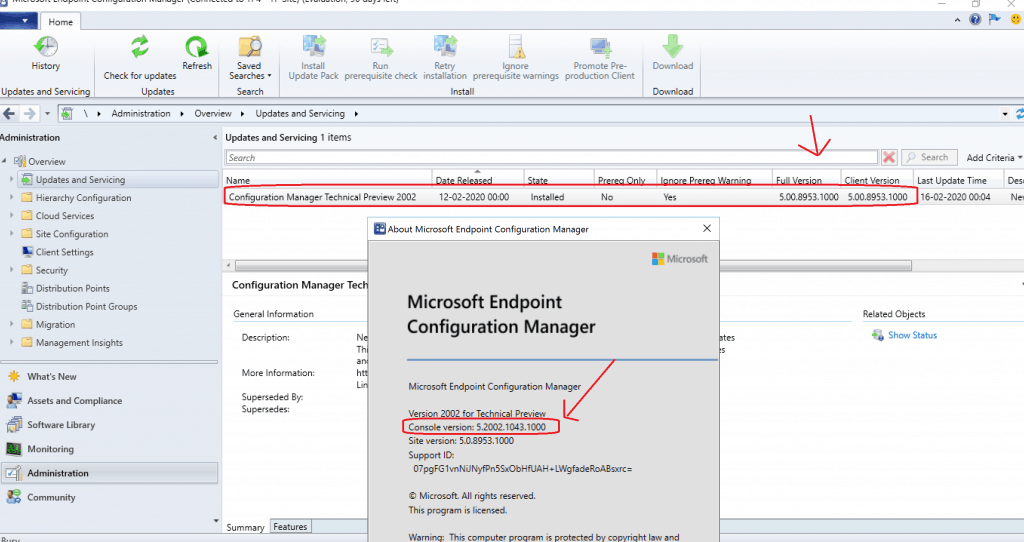Expand the Cloud Services node
The image size is (1024, 542).
tap(11, 215)
